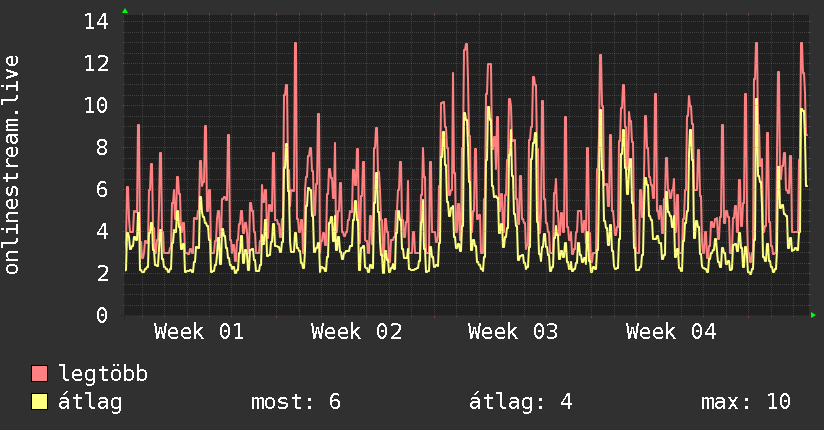
Task: Click the green arrow at y-axis top
Action: (125, 11)
